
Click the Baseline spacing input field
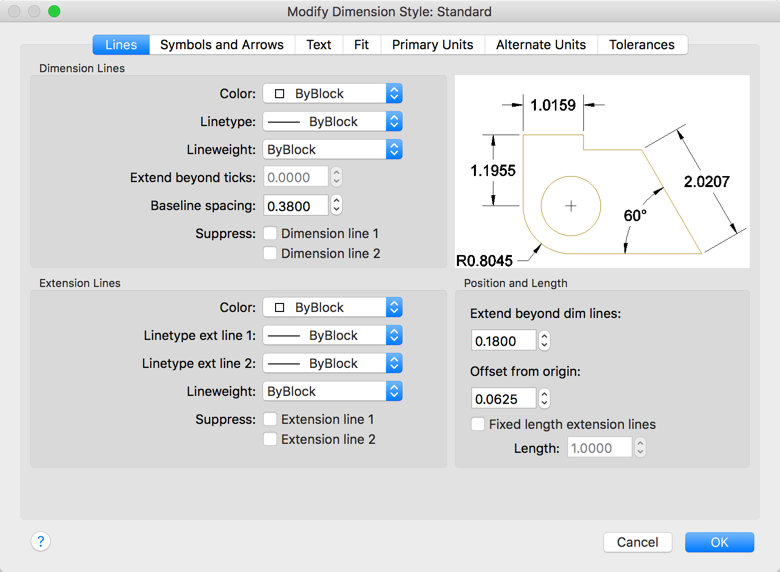tap(295, 205)
